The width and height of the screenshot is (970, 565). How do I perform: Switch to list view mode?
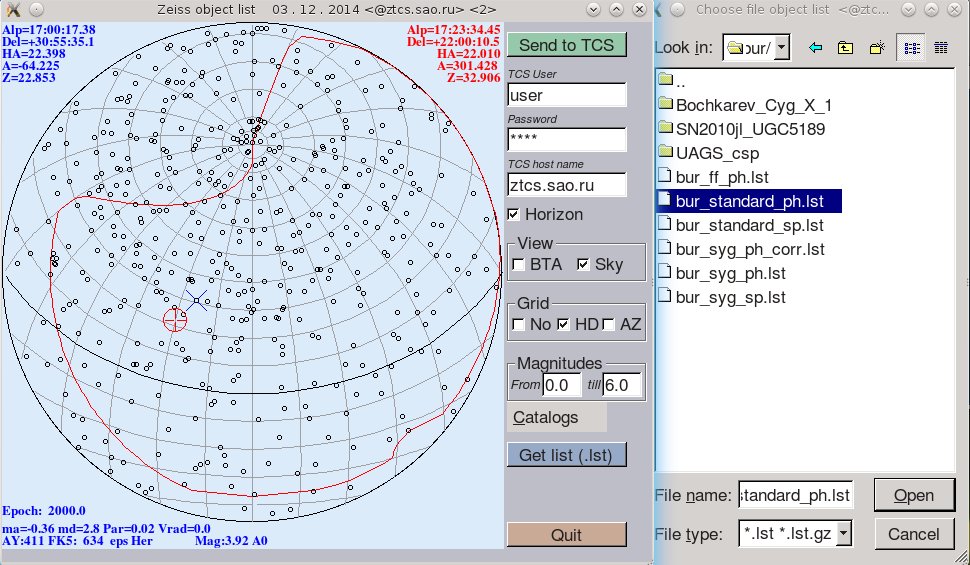(911, 48)
